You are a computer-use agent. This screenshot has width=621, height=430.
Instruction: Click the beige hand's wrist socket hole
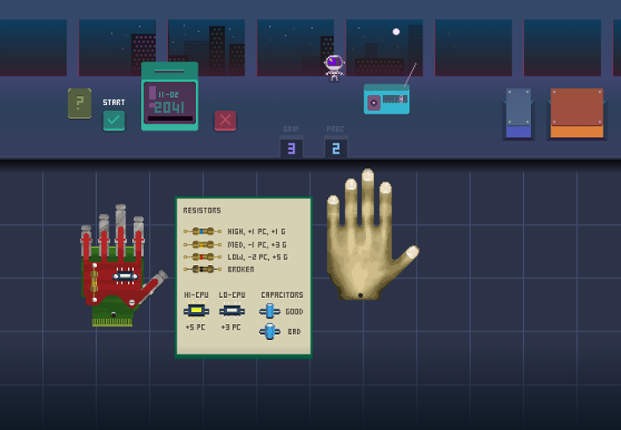click(x=360, y=295)
